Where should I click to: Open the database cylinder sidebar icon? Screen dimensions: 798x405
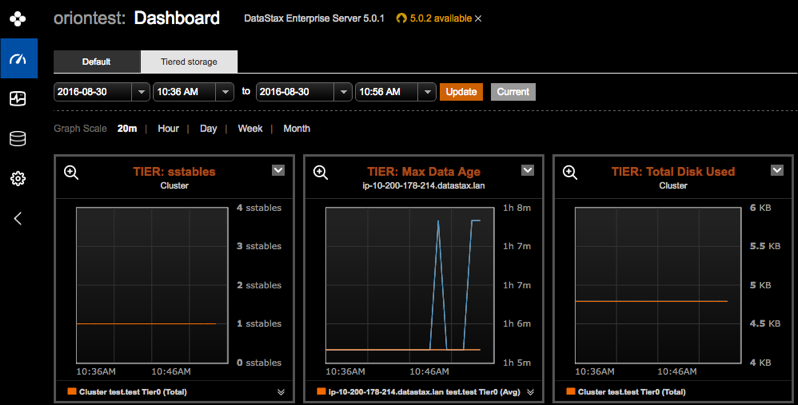point(18,139)
